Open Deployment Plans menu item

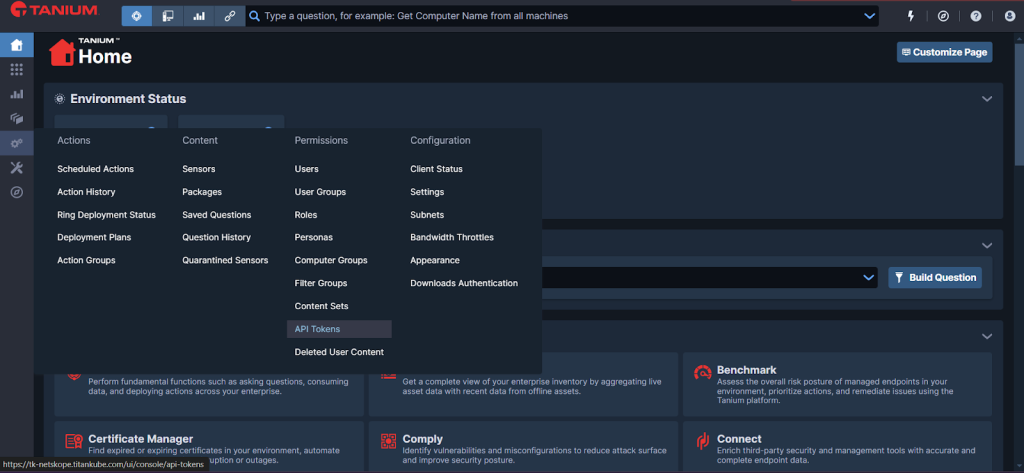coord(94,237)
